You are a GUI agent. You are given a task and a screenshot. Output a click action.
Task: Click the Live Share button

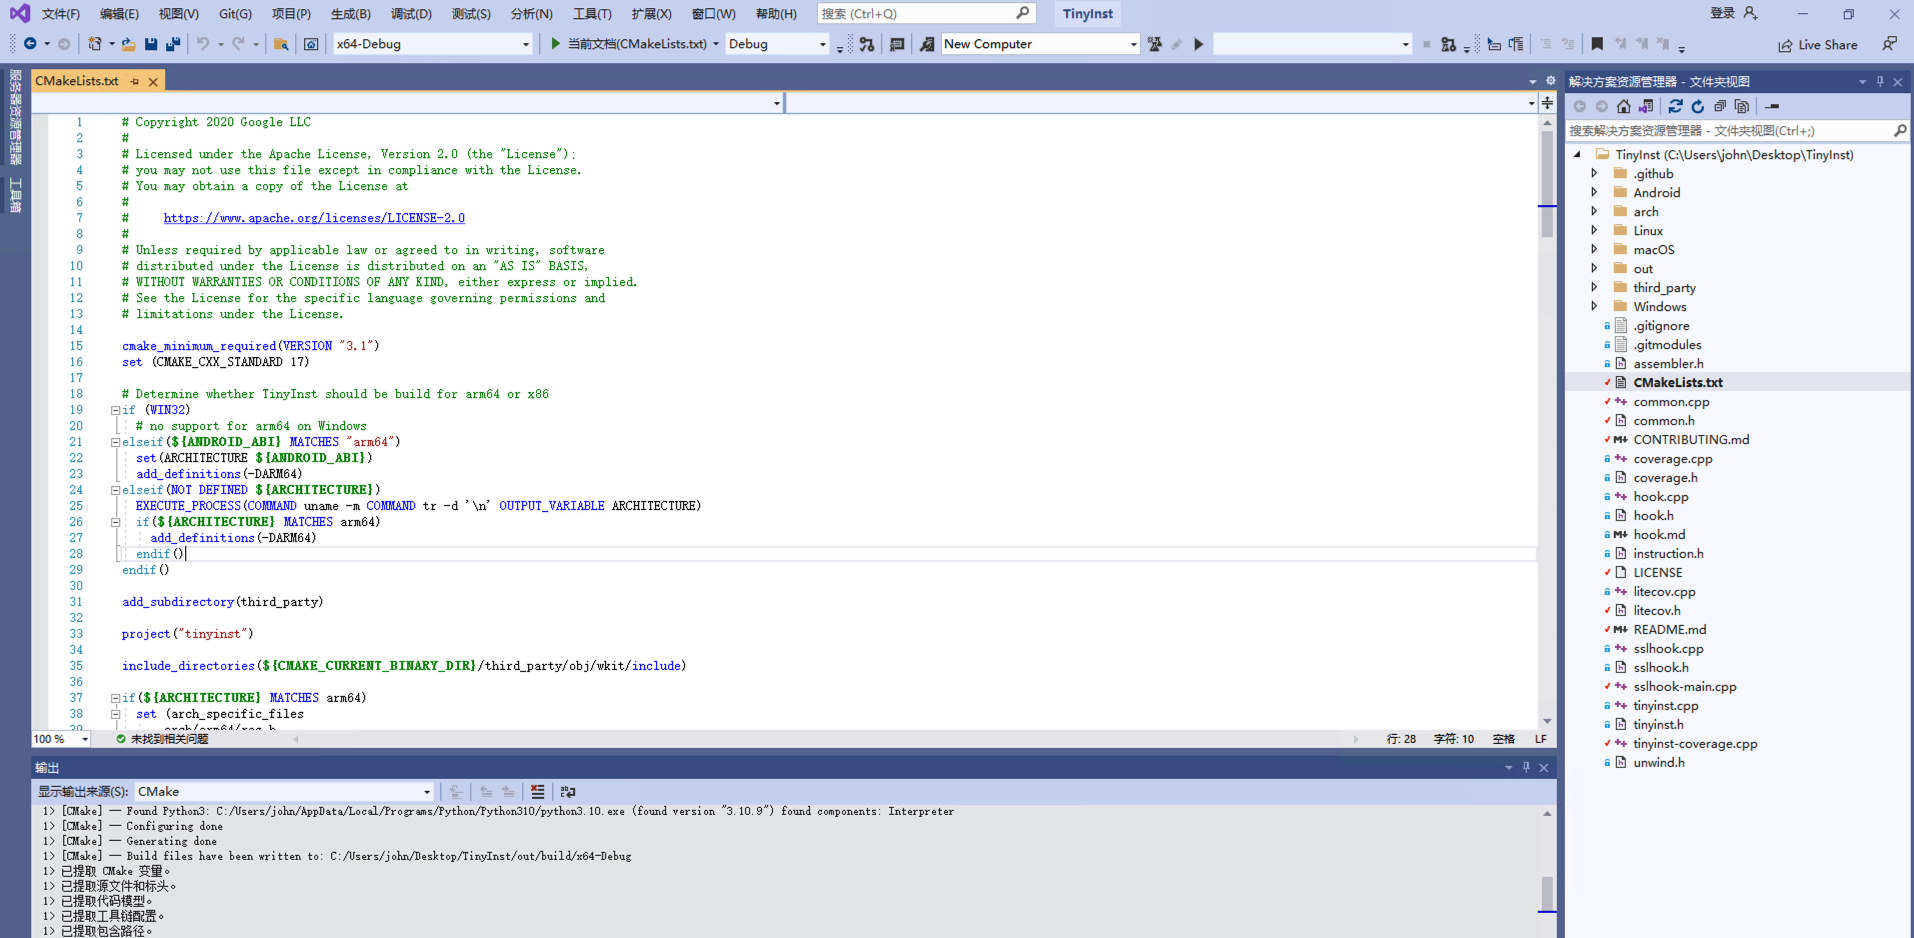(x=1818, y=45)
